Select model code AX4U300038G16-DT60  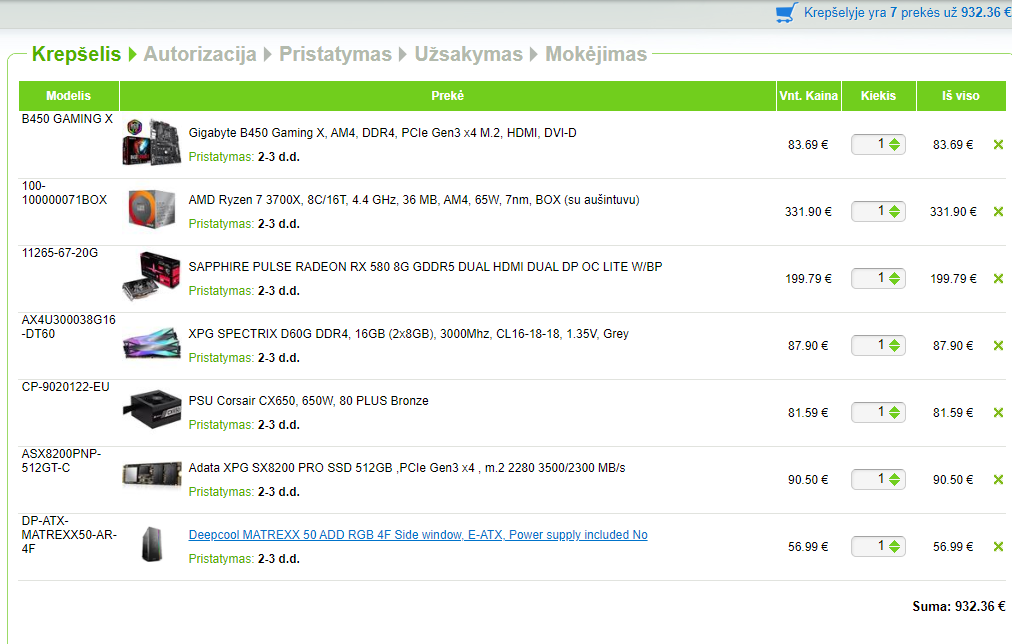[x=68, y=327]
